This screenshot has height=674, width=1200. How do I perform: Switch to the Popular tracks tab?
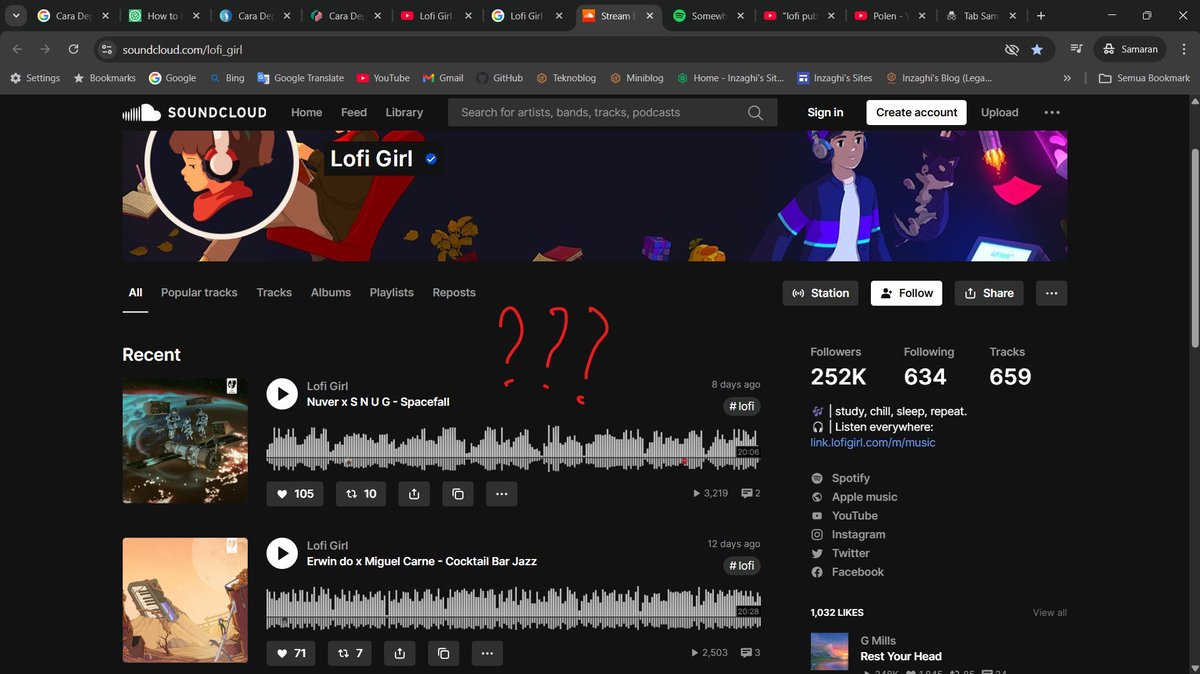coord(199,293)
